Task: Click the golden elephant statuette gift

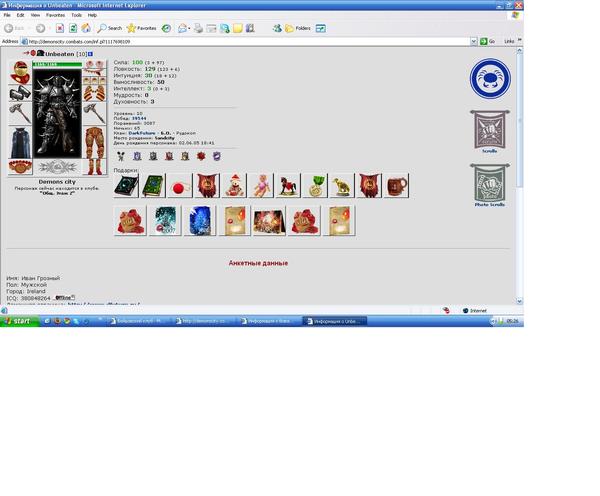Action: pos(342,186)
